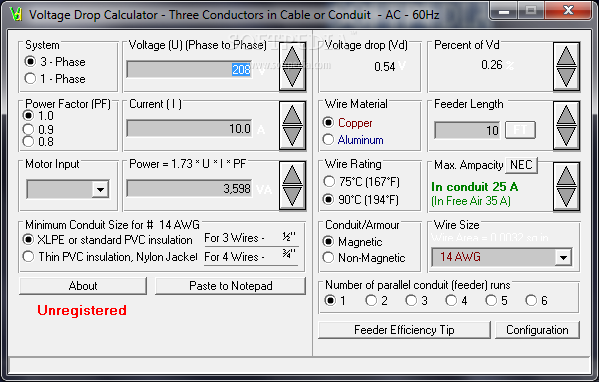Open the Configuration button
599x382 pixels.
537,330
